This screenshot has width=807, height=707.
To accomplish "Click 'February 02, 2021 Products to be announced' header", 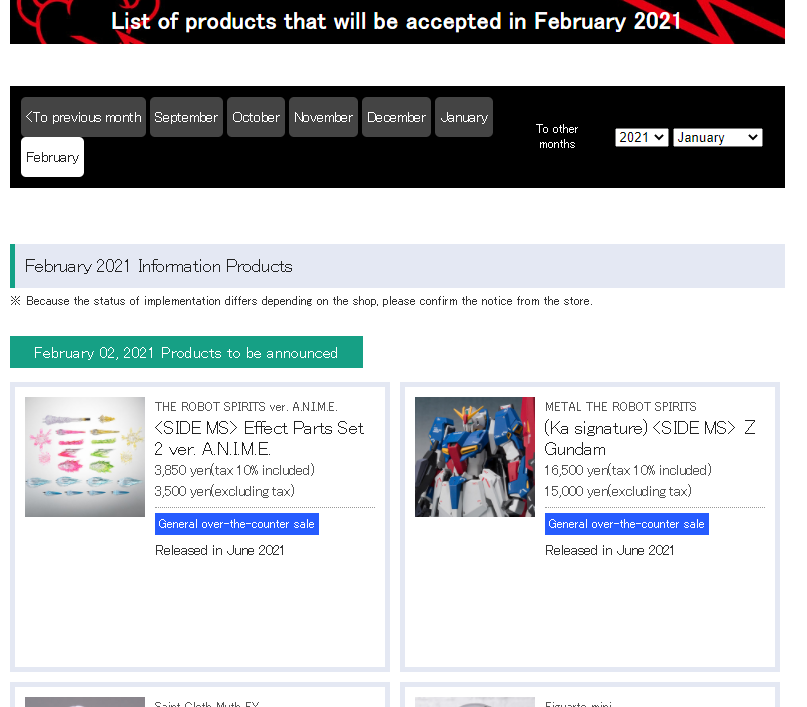I will (x=186, y=352).
